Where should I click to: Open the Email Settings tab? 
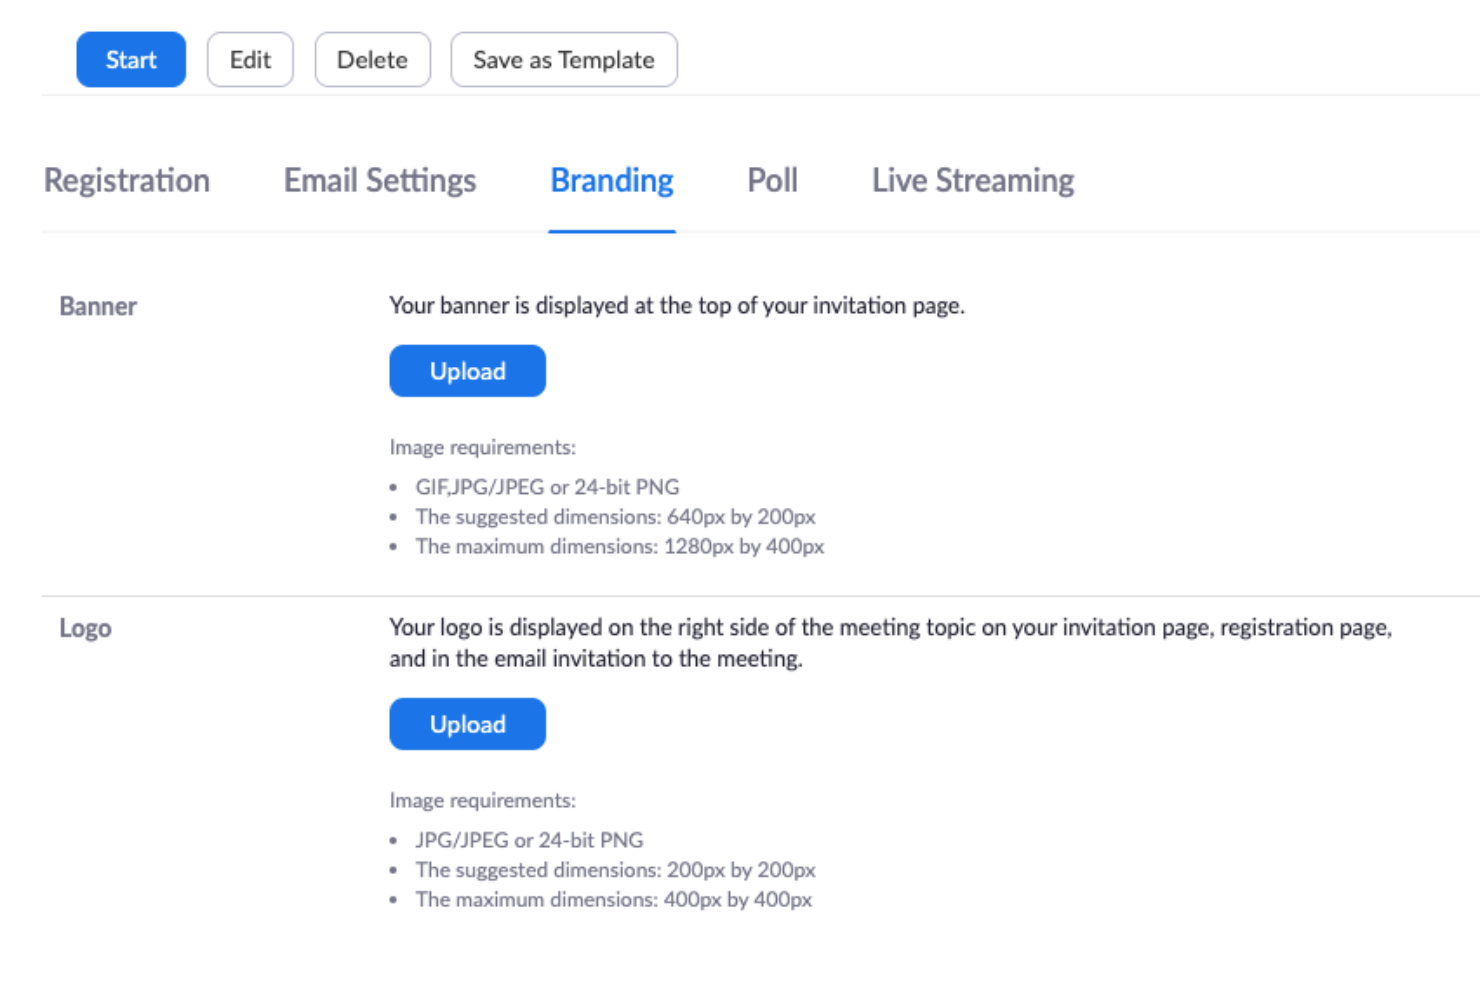(x=380, y=181)
